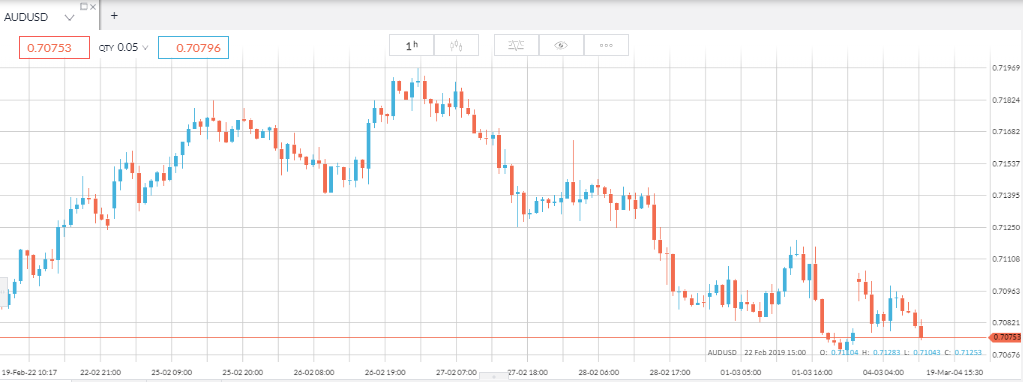Click the 26-02 19:00 time label
Screen dimensions: 1023x382
pos(384,372)
